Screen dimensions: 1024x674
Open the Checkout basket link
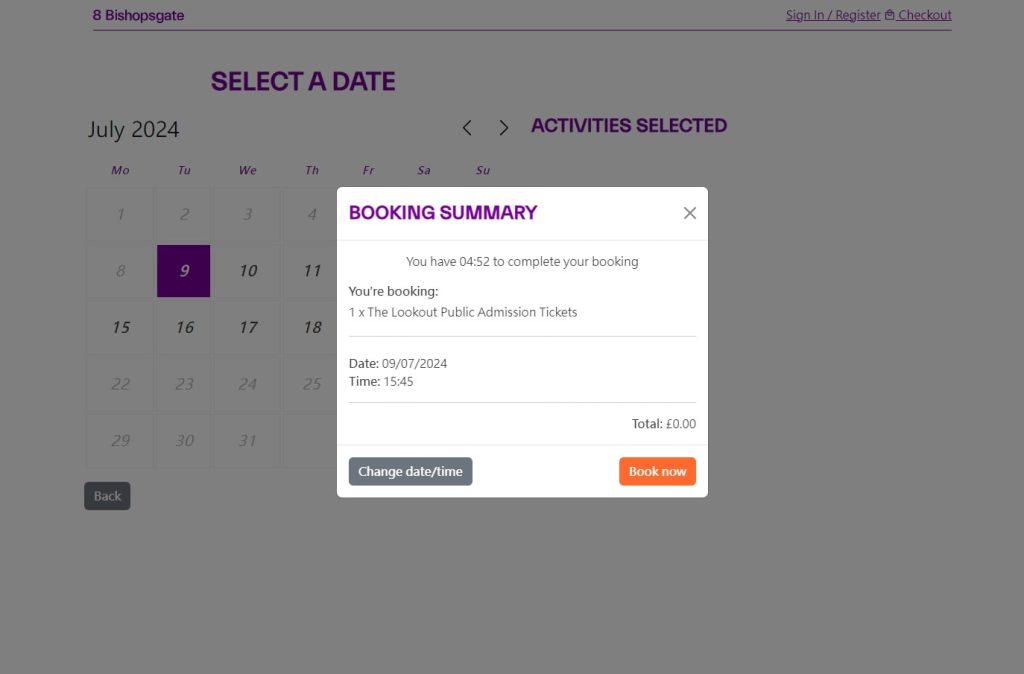coord(918,15)
